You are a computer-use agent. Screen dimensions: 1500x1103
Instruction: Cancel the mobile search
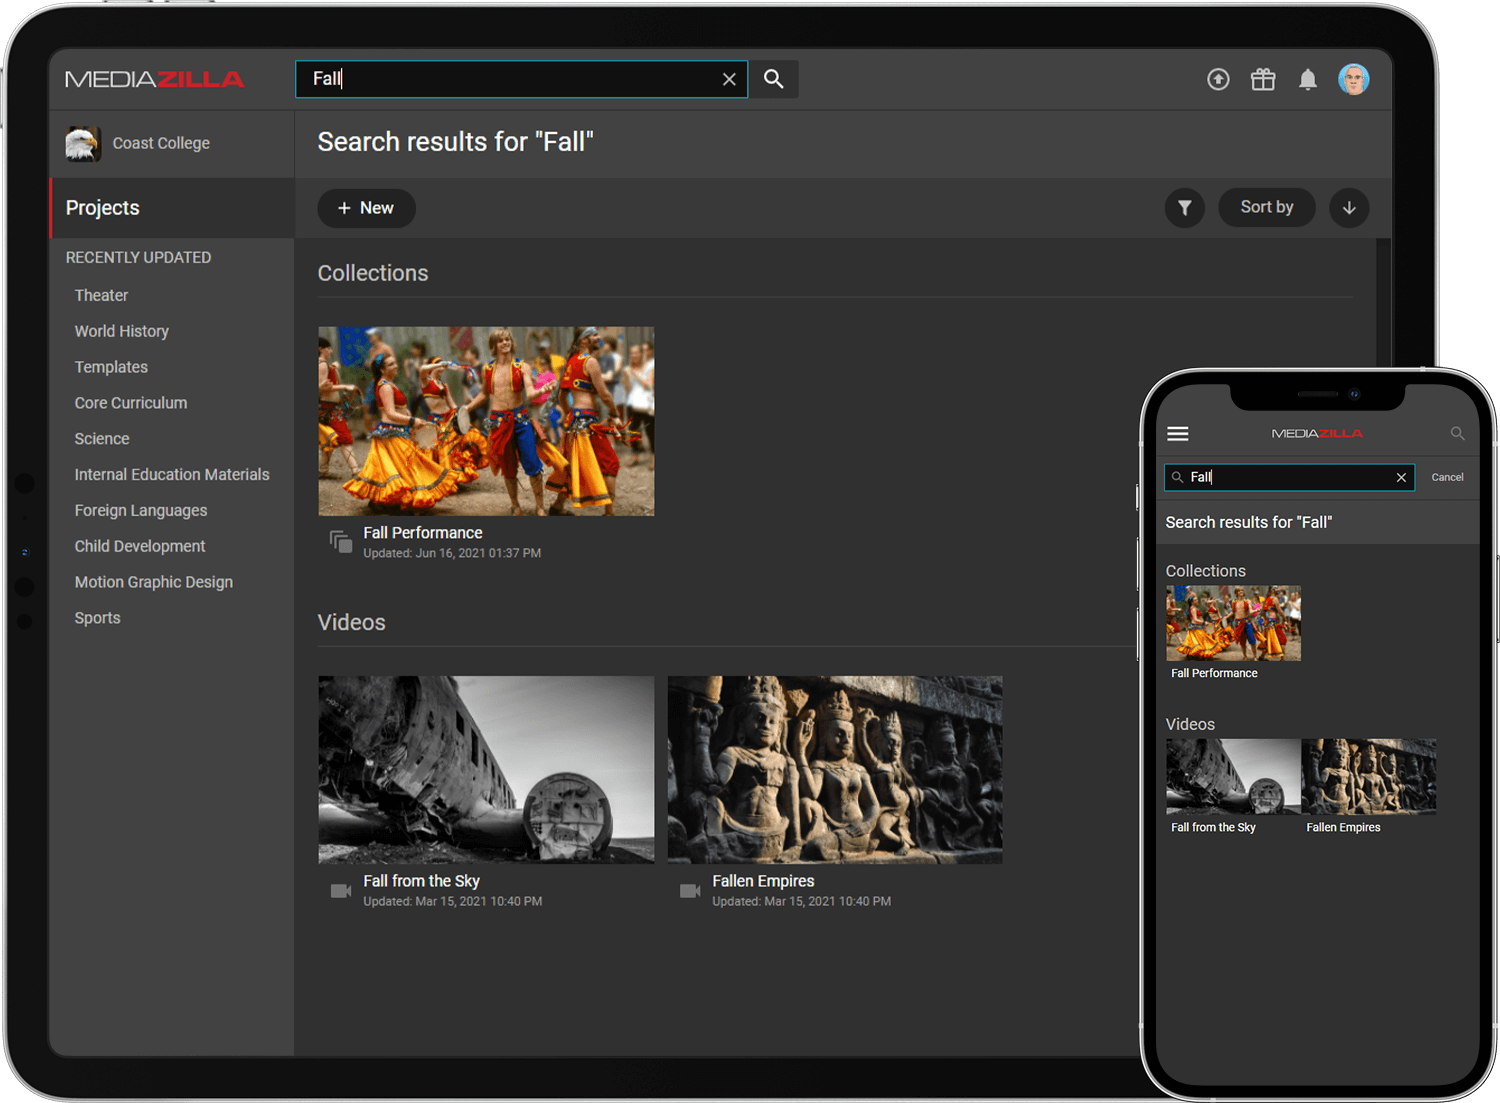coord(1447,477)
